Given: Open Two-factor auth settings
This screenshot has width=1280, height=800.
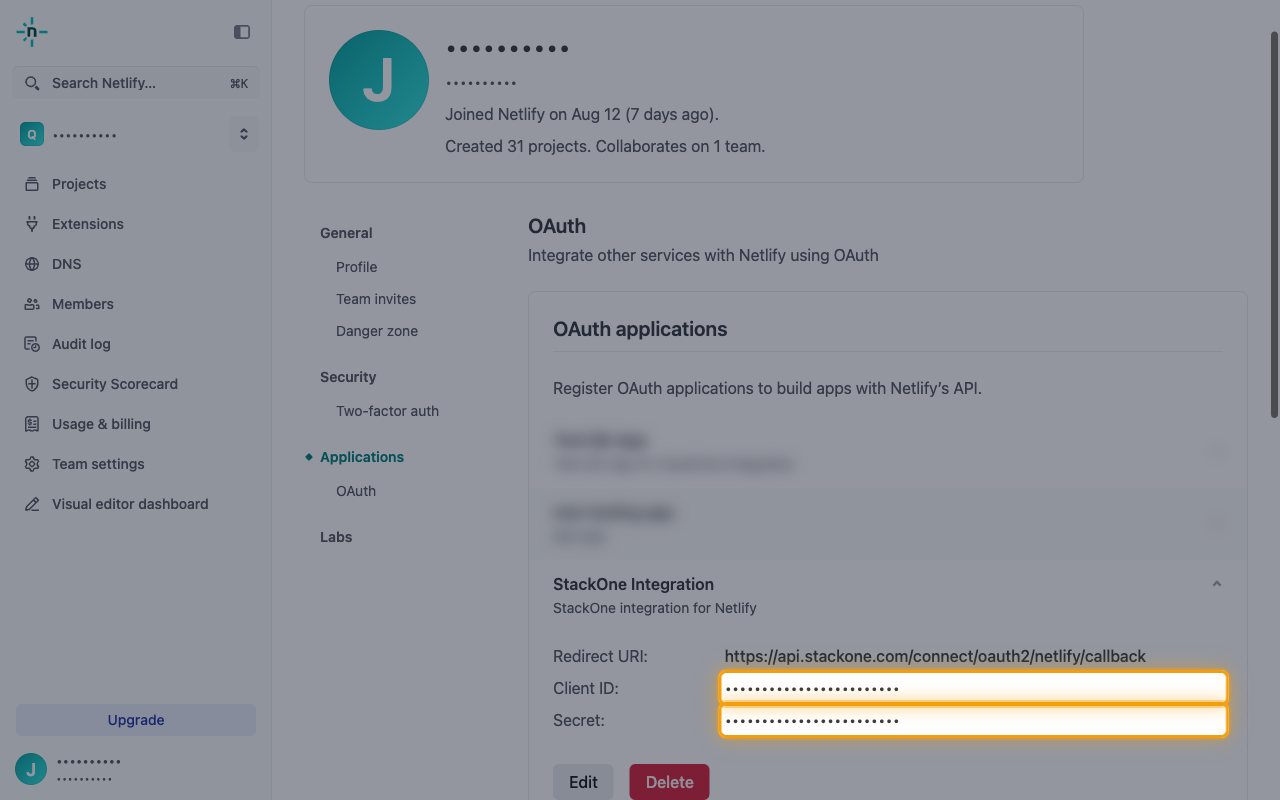Looking at the screenshot, I should 387,411.
